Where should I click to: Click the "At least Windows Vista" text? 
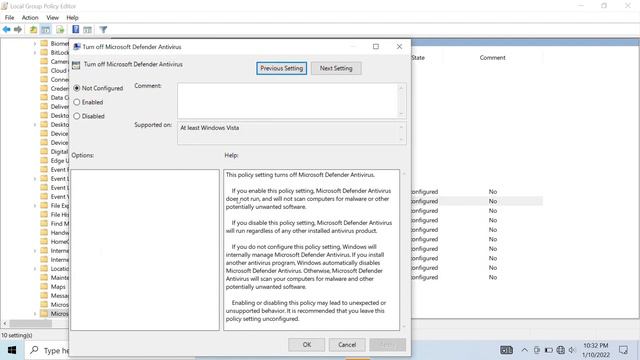click(210, 128)
